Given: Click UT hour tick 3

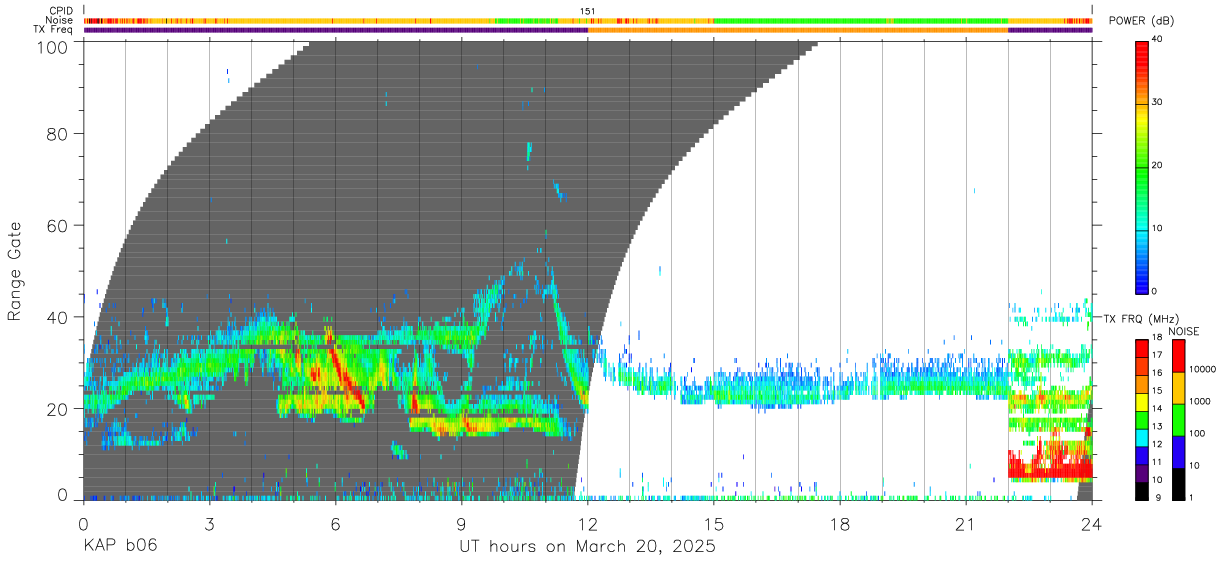Looking at the screenshot, I should (210, 523).
